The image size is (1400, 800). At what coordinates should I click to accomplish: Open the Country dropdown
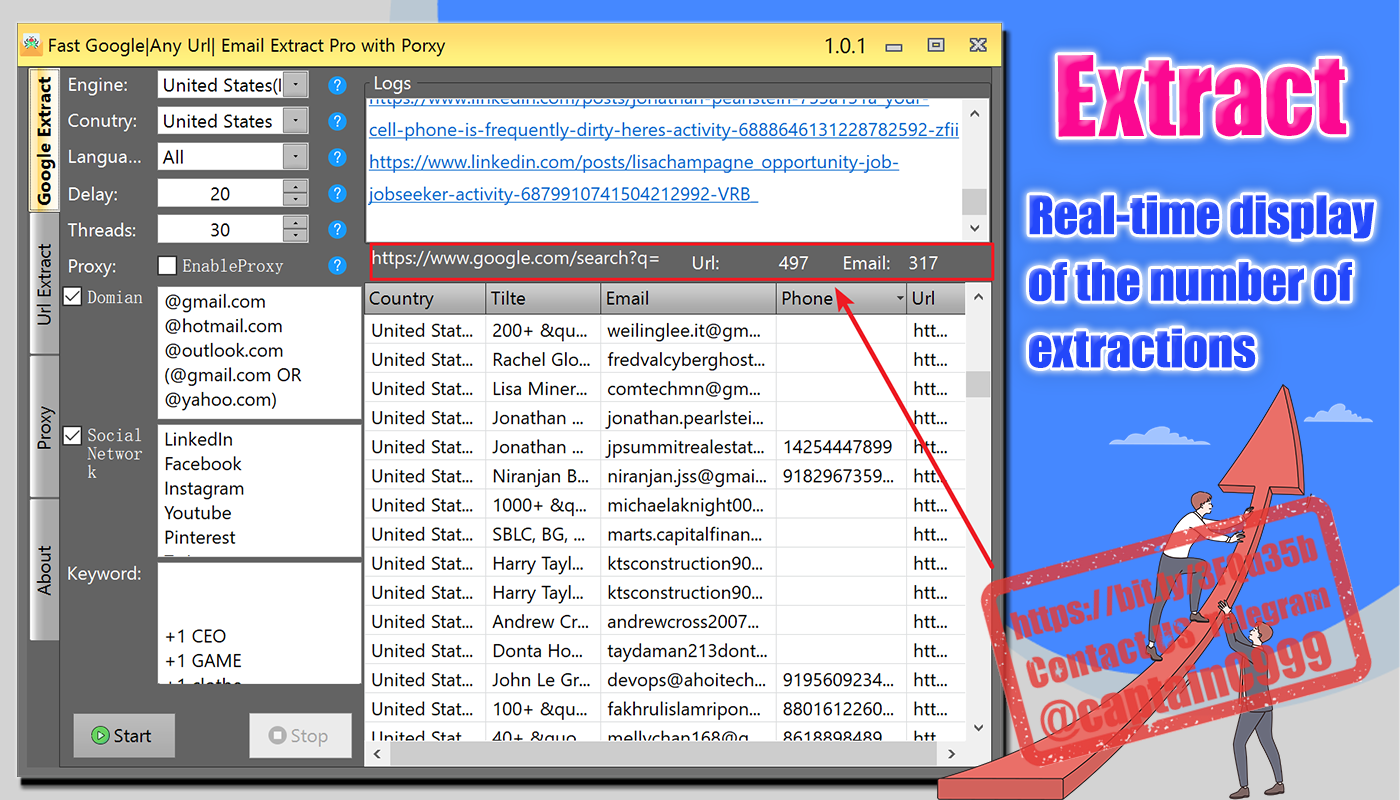(x=295, y=121)
